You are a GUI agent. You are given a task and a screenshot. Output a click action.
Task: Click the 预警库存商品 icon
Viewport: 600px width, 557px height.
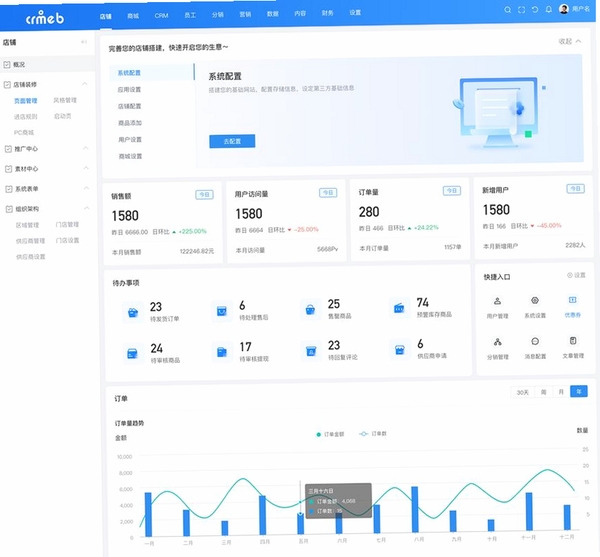point(399,308)
